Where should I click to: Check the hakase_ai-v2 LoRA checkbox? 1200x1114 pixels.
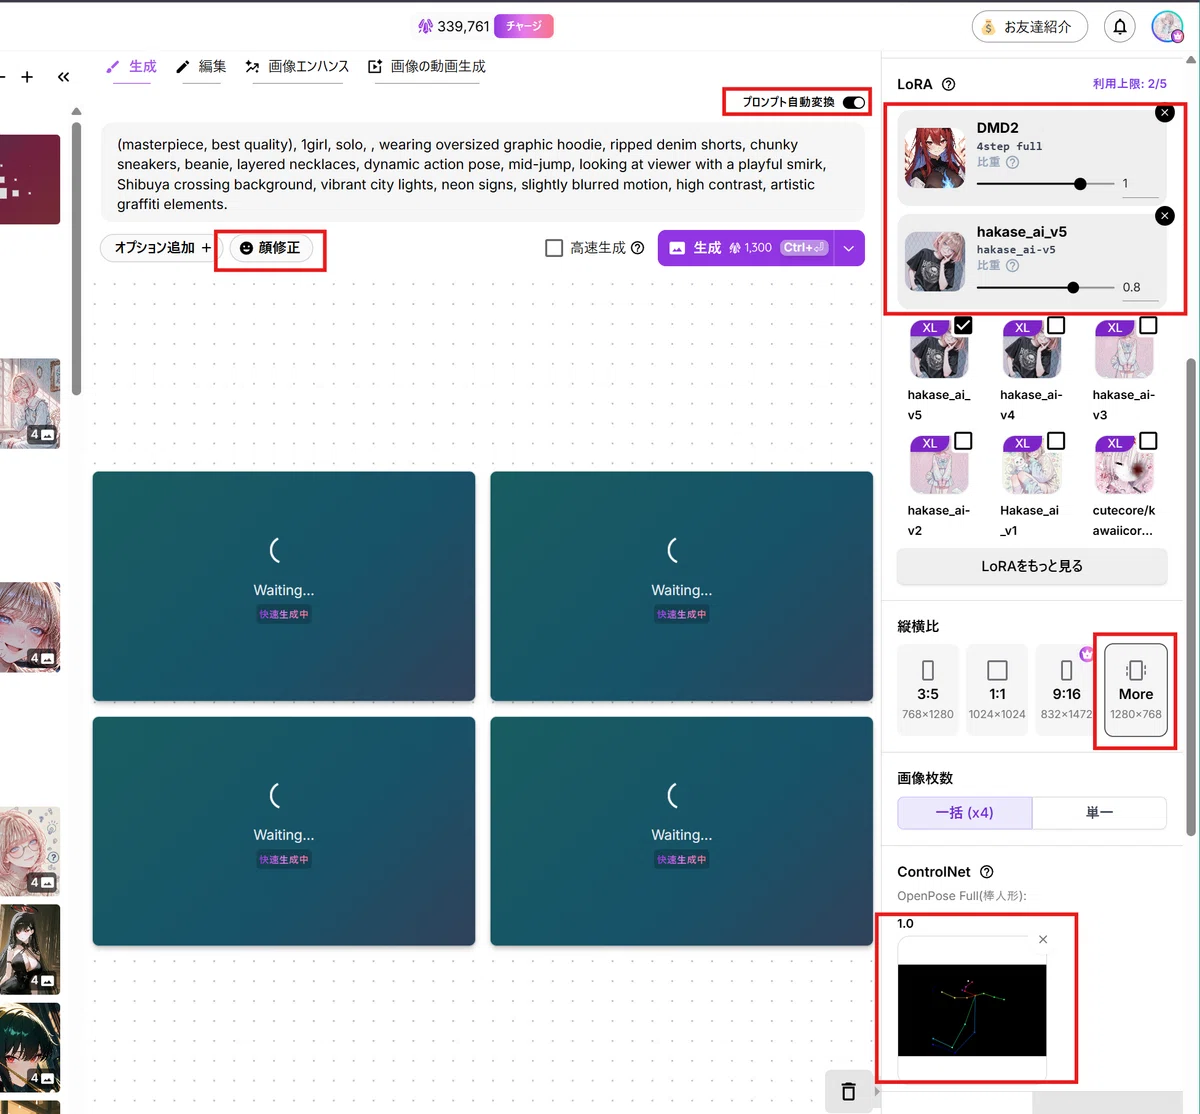click(x=963, y=441)
